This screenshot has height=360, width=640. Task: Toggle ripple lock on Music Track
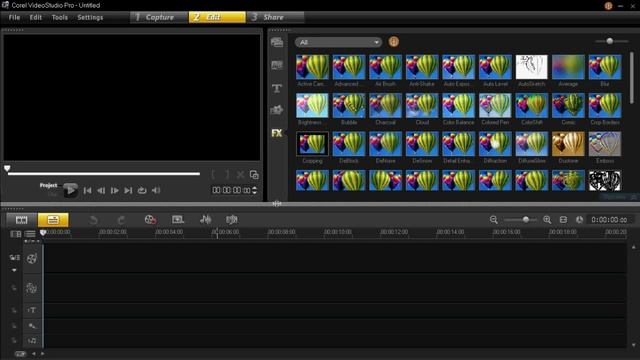(14, 340)
